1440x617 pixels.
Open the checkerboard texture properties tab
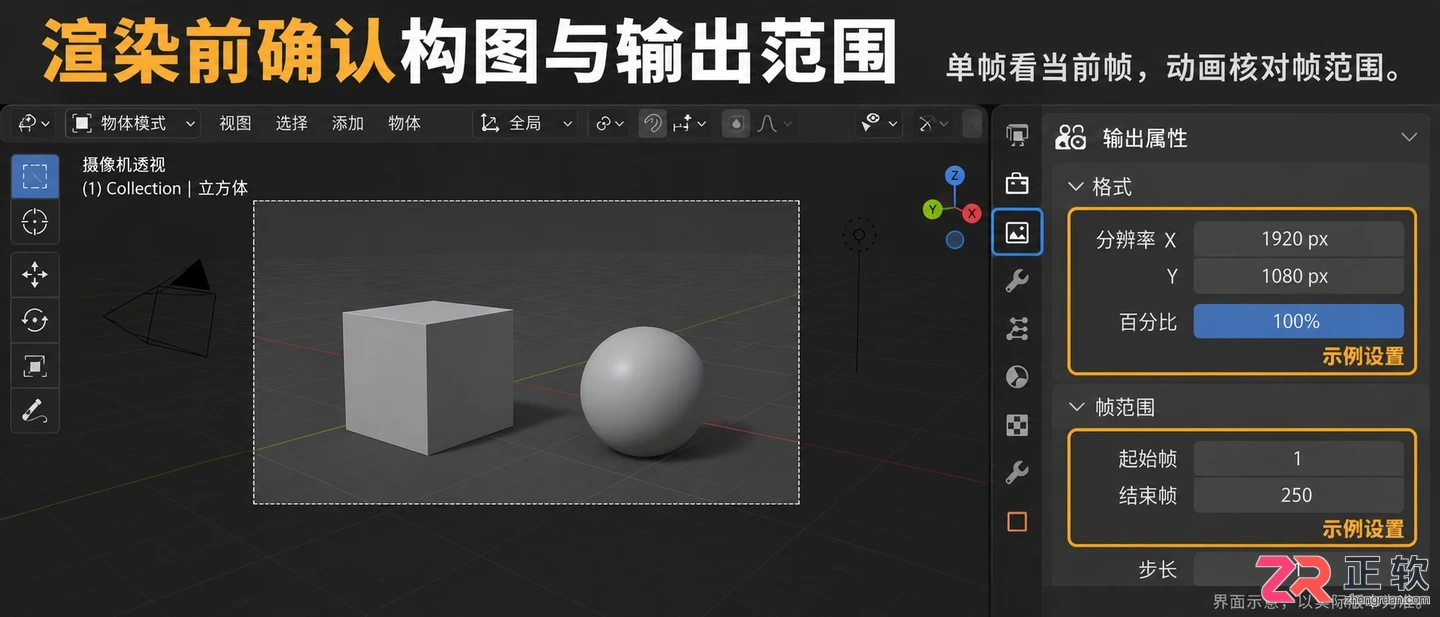pyautogui.click(x=1017, y=425)
